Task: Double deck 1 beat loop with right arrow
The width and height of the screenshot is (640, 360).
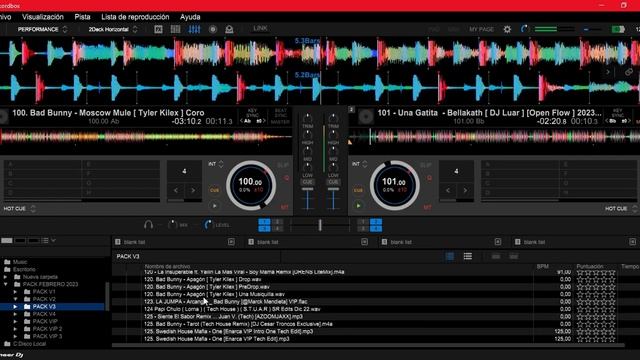Action: [x=193, y=190]
